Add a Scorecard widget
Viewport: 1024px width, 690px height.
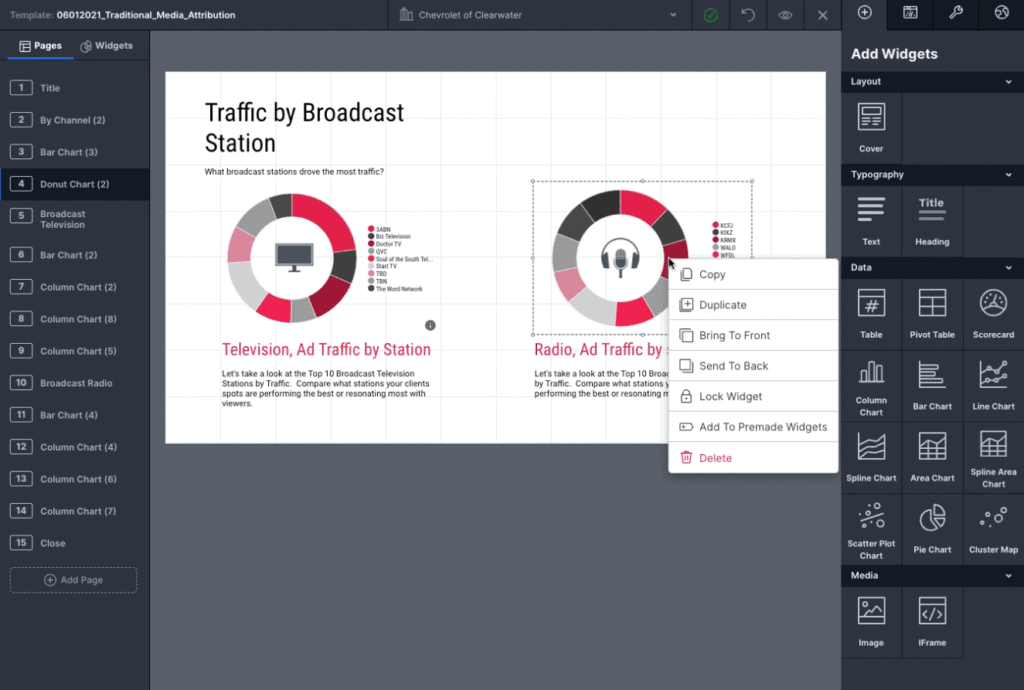[993, 313]
